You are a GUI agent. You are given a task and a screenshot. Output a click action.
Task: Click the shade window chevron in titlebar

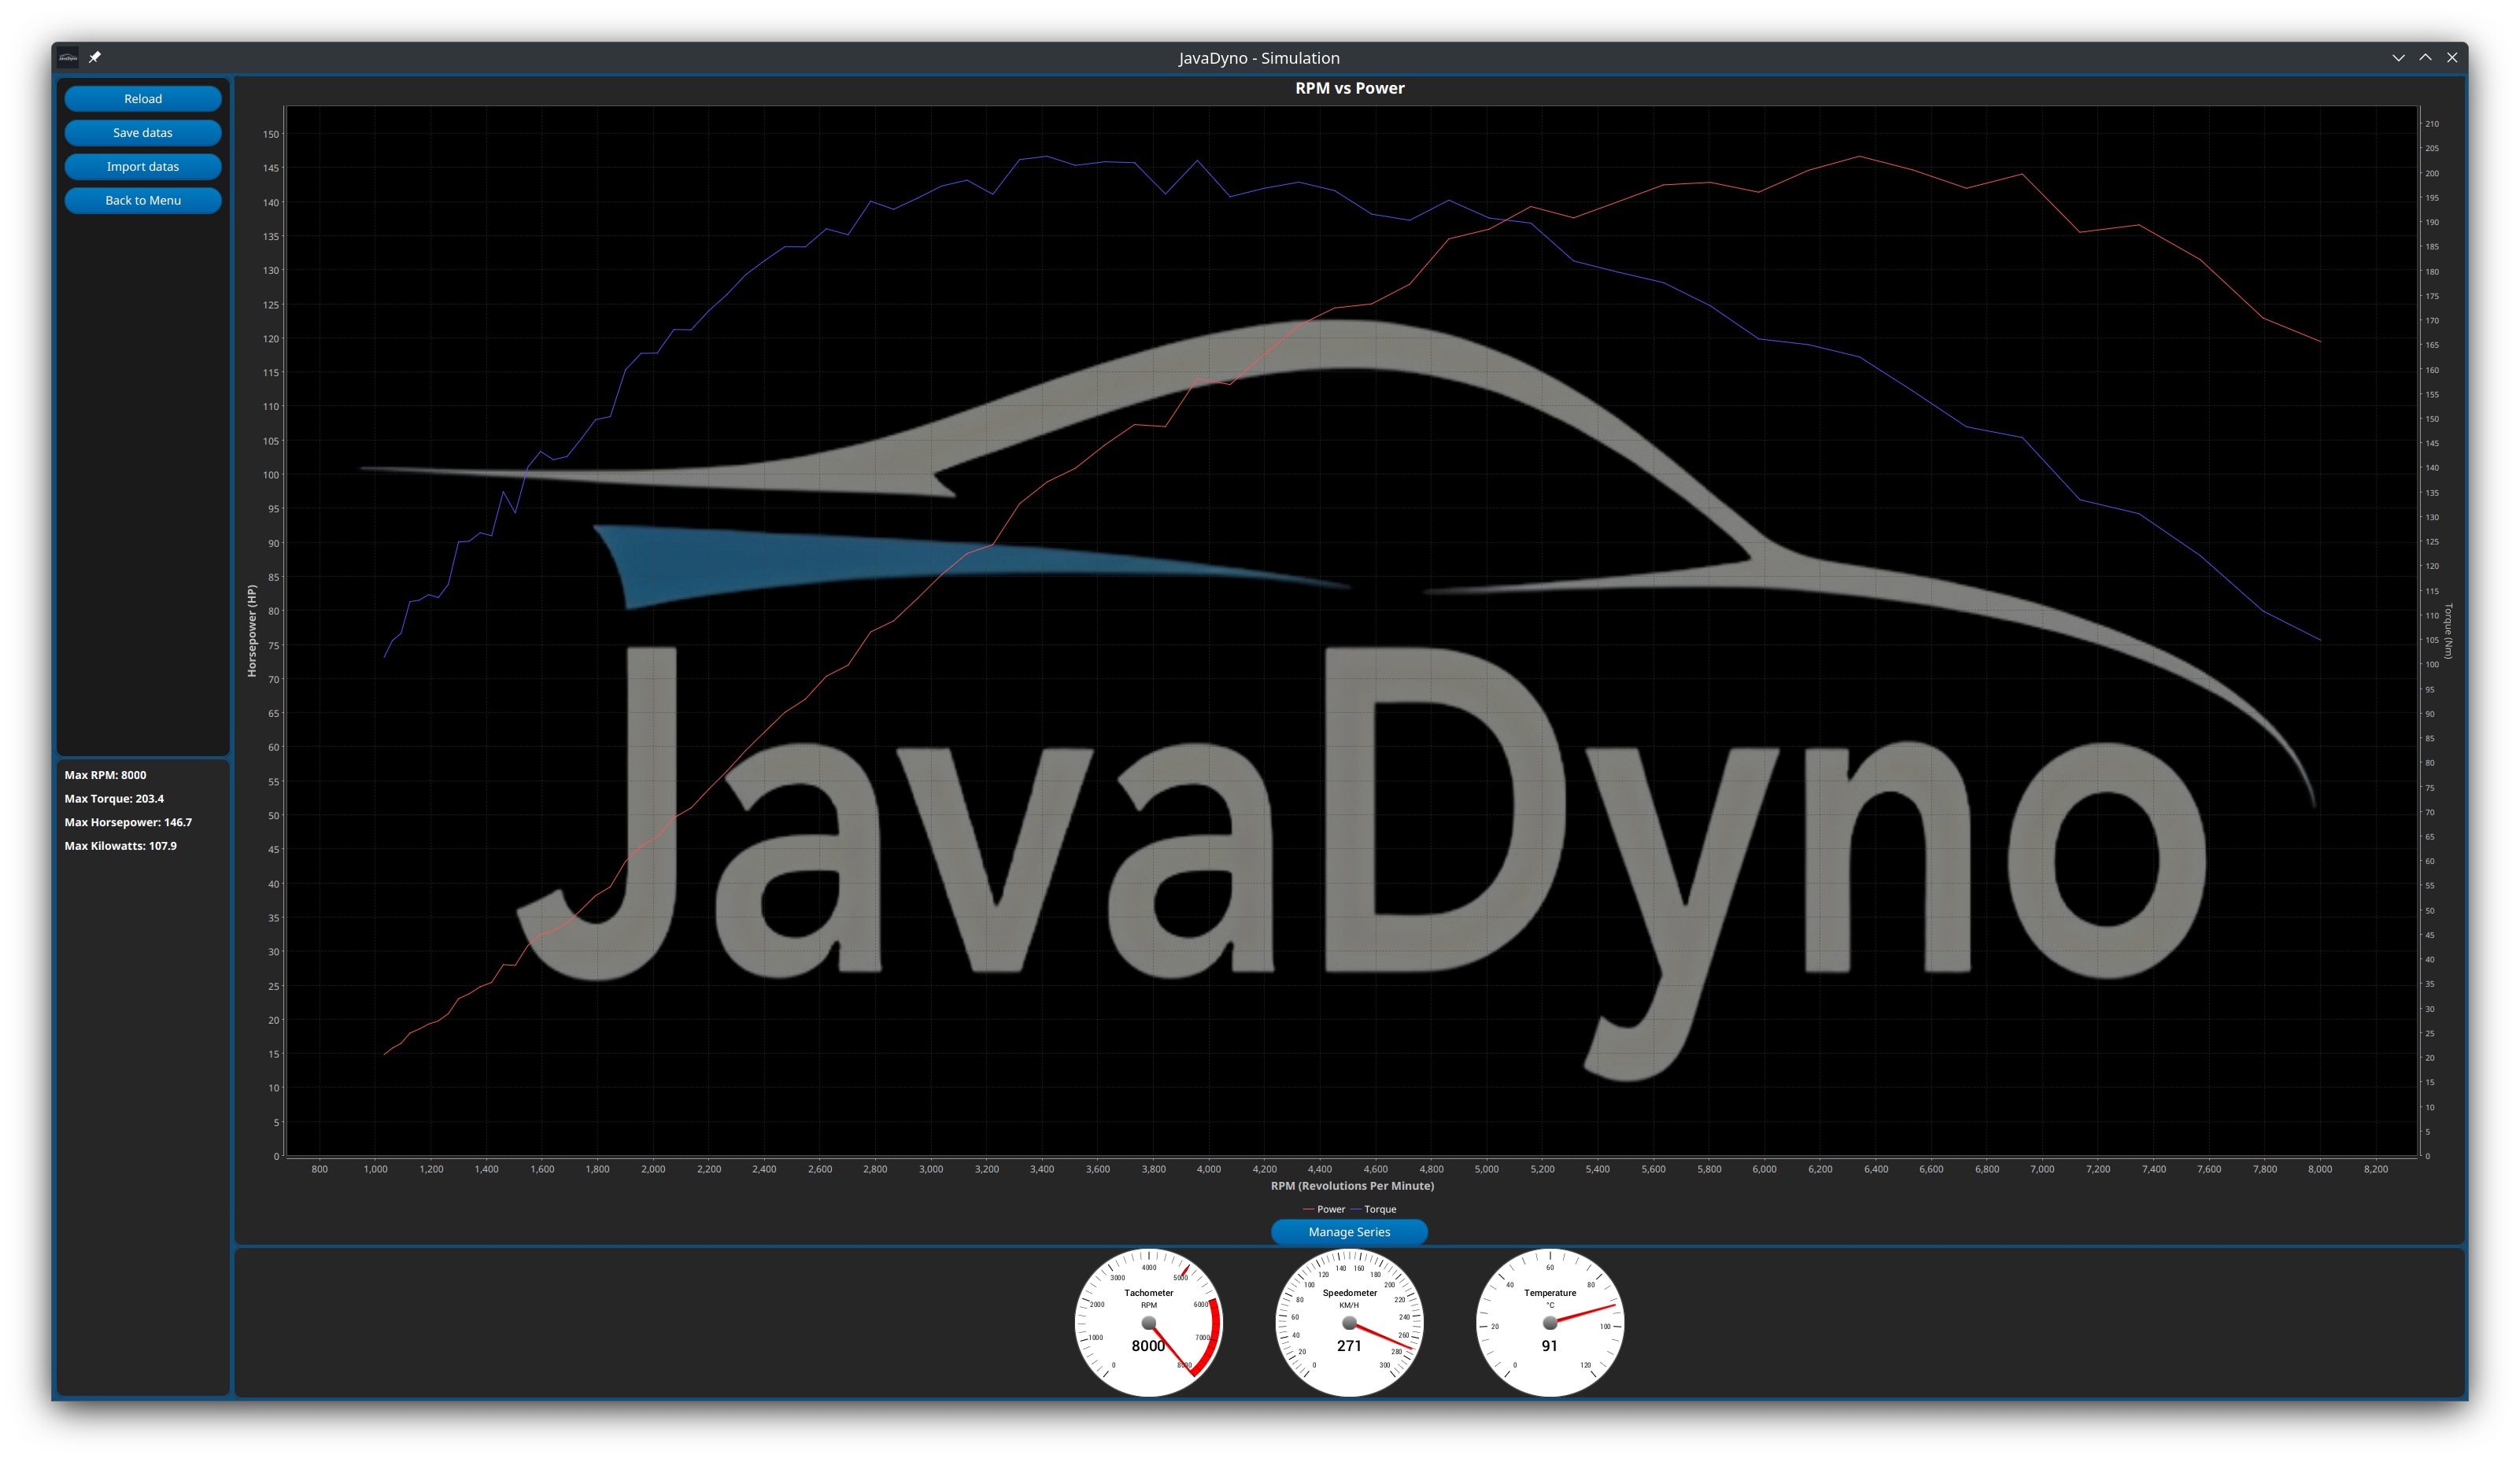coord(2399,57)
